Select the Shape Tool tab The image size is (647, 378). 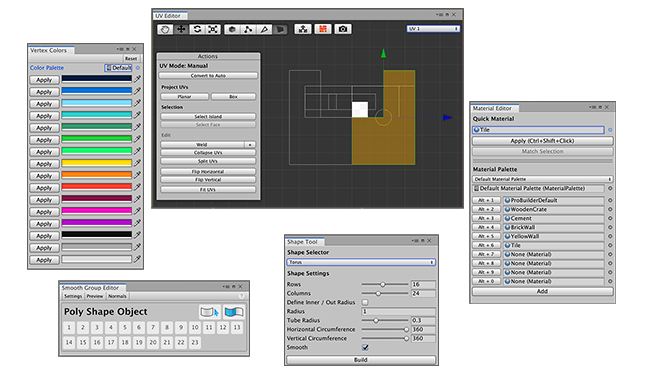(305, 242)
